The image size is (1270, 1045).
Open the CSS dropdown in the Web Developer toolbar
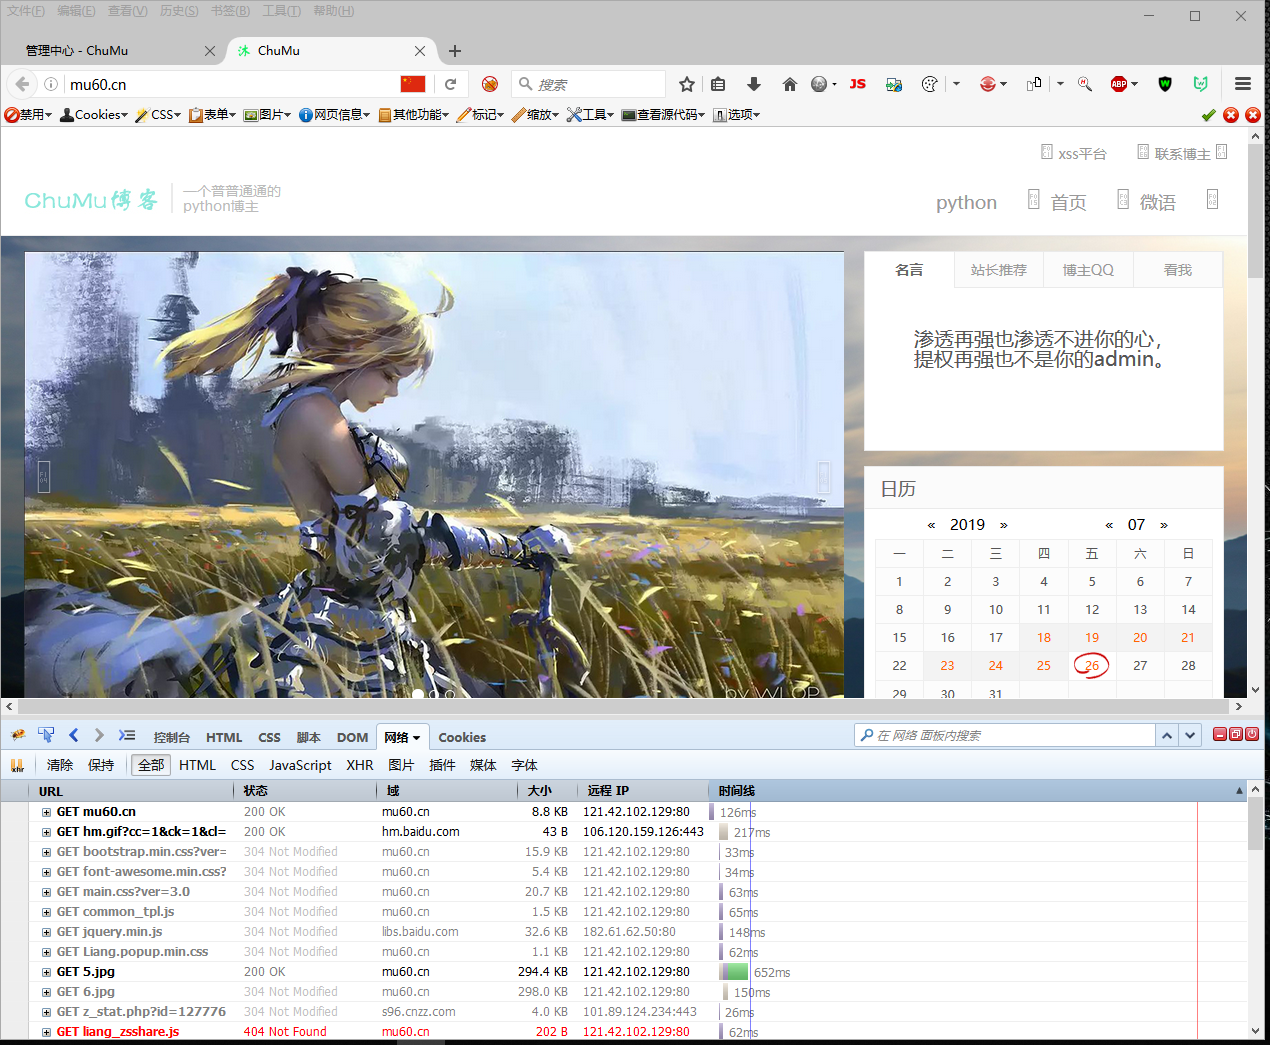tap(159, 115)
